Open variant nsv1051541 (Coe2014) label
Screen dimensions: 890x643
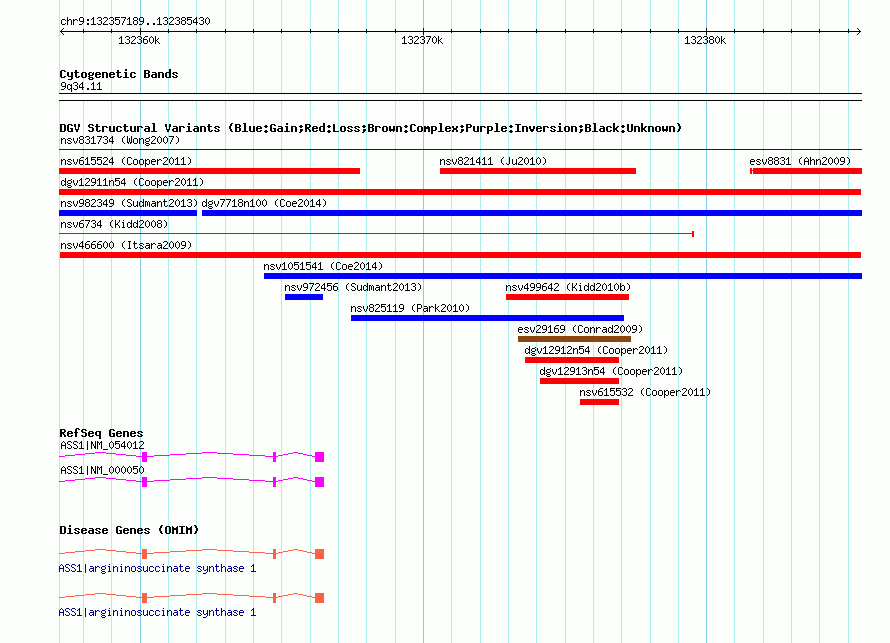pyautogui.click(x=323, y=266)
